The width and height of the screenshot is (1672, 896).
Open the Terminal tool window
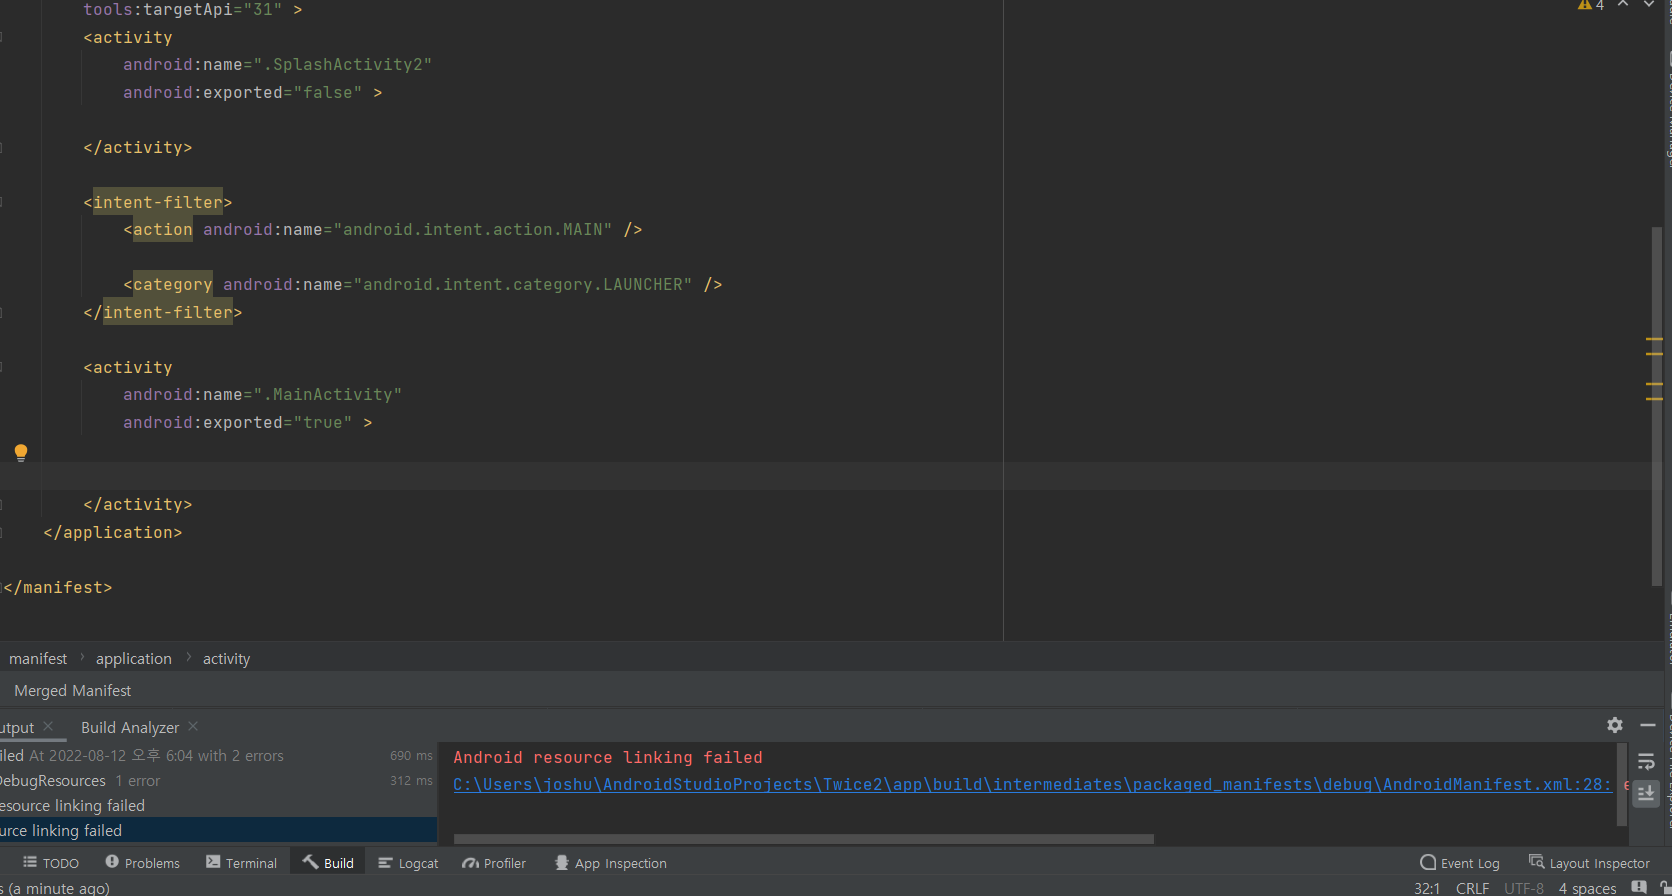tap(241, 863)
